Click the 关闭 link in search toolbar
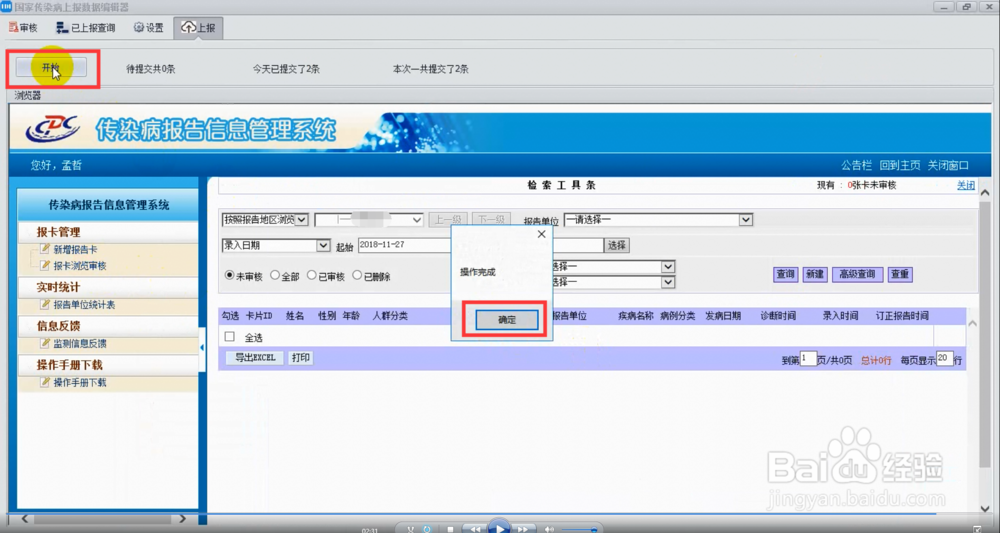1000x533 pixels. pos(966,185)
